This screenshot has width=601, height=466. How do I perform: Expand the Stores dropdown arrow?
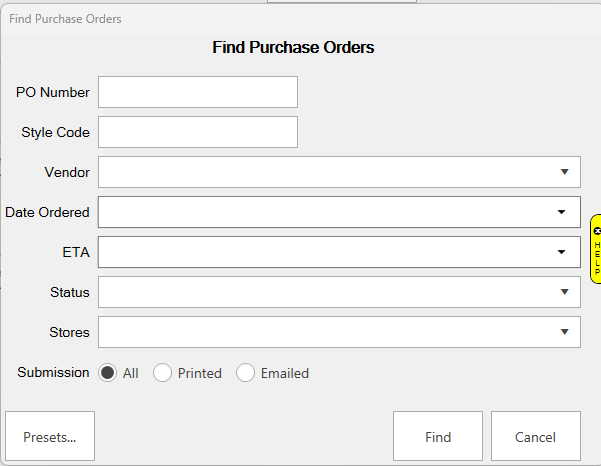pos(564,332)
